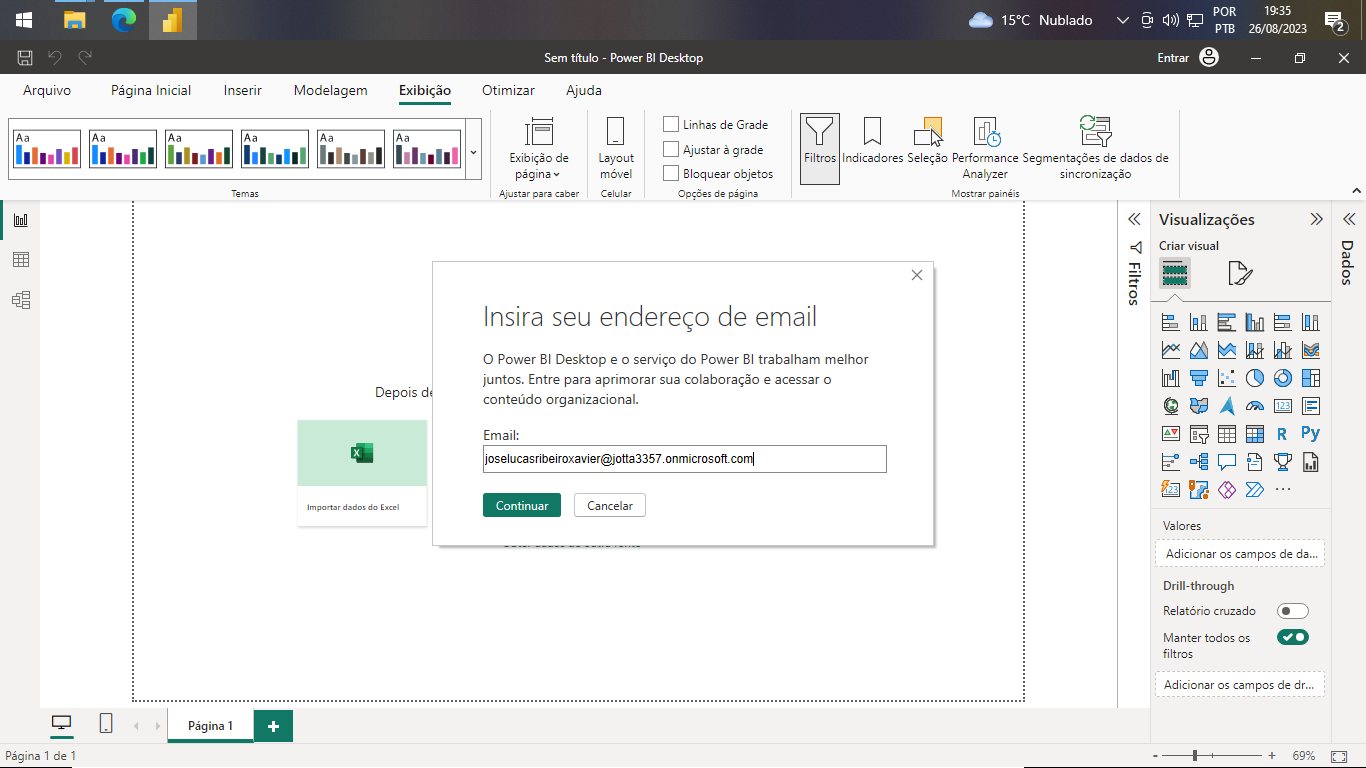This screenshot has height=768, width=1366.
Task: Select the clustered column chart visual
Action: 1254,323
